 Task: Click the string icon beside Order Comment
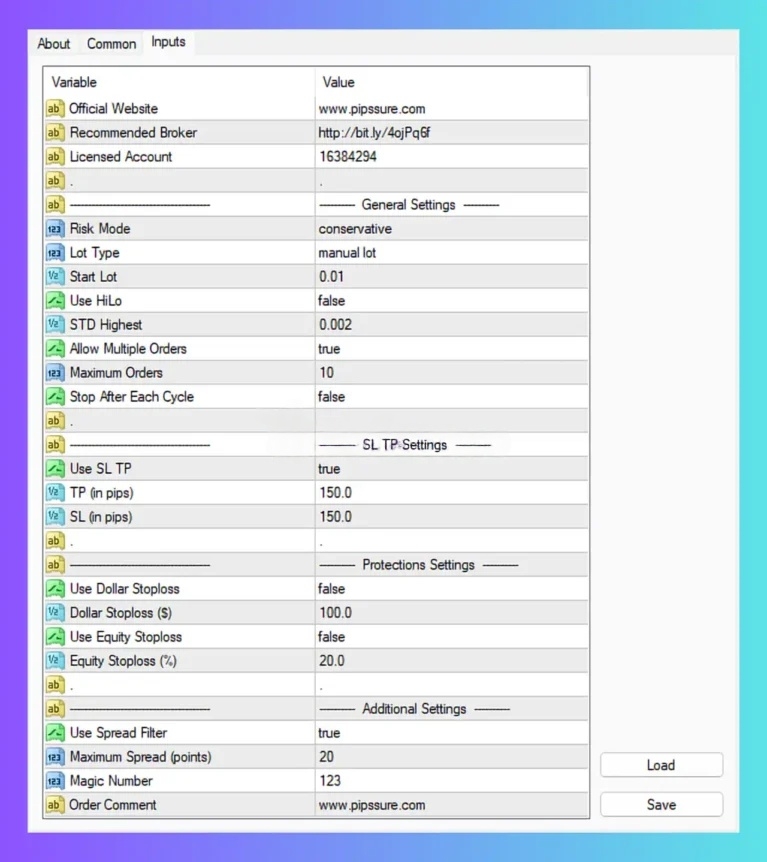pyautogui.click(x=55, y=805)
